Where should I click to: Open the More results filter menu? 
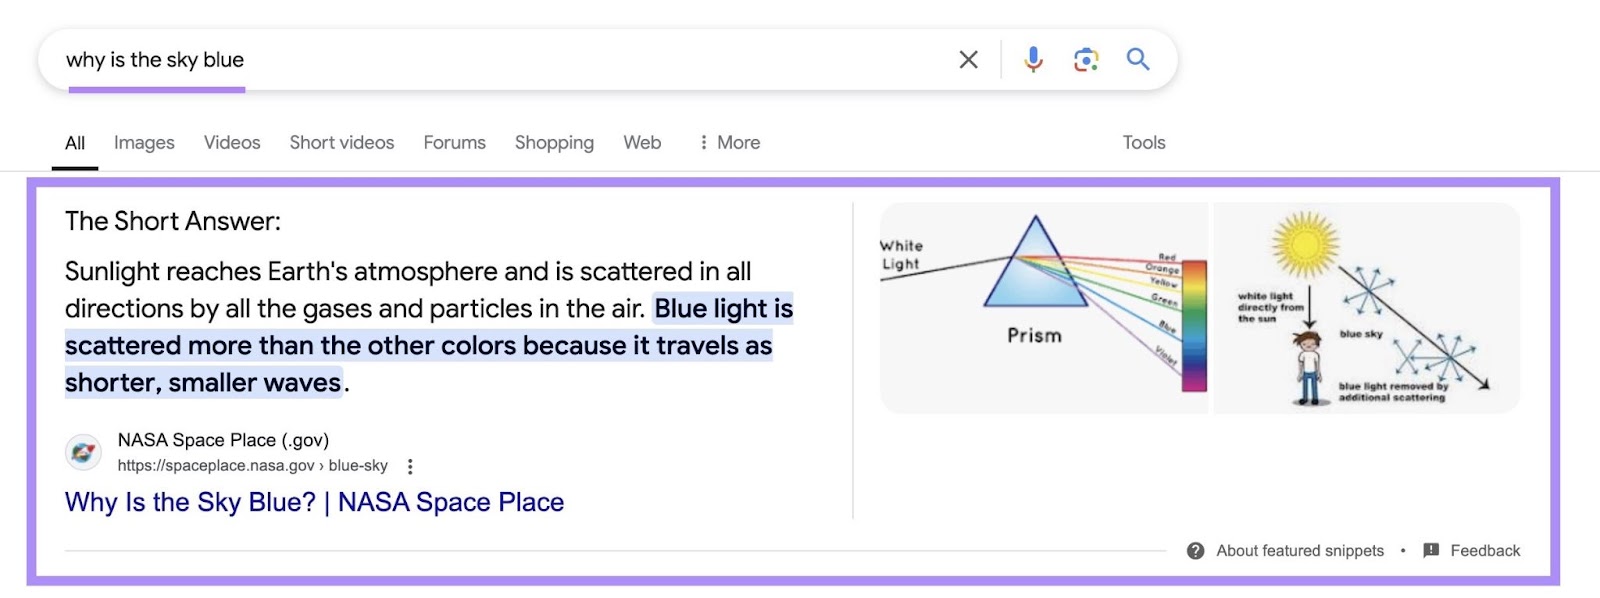pos(730,142)
